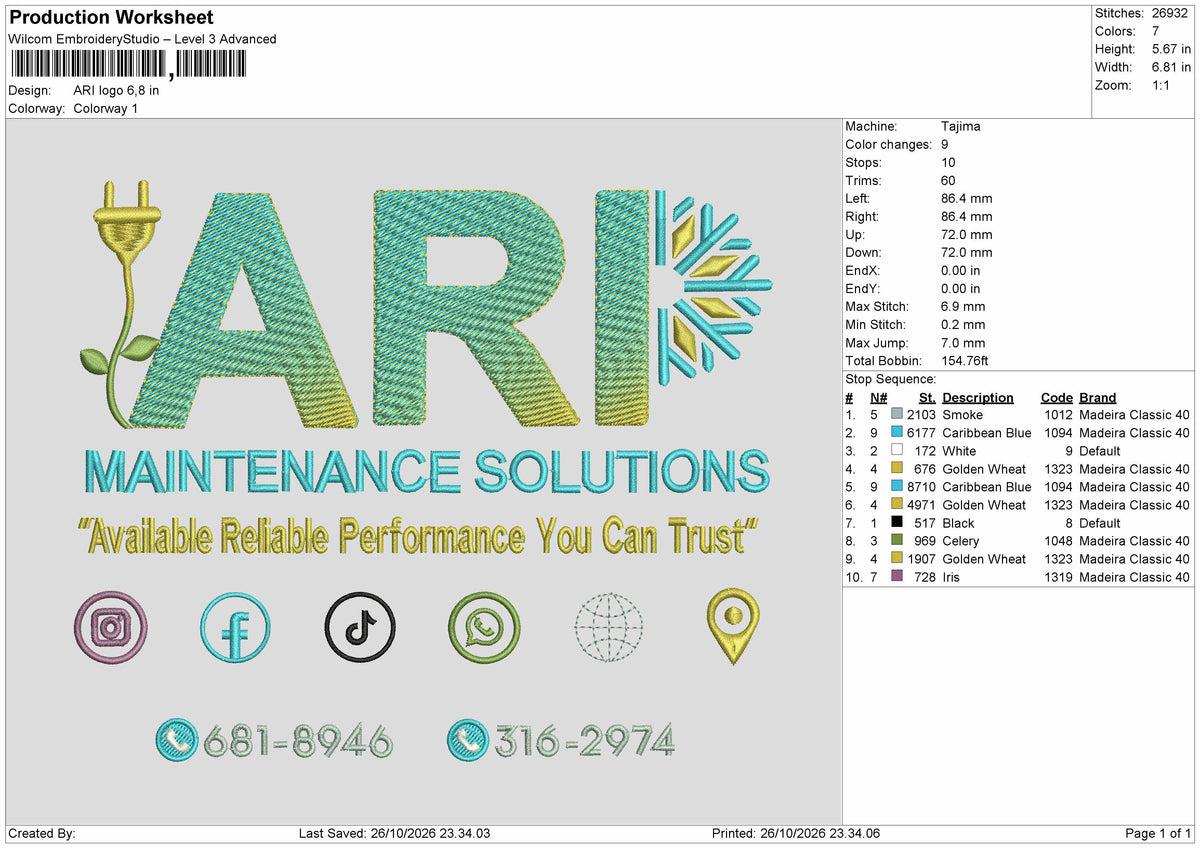Select the Golden Wheat swatch with 1907 stitches
1200x848 pixels.
tap(897, 559)
